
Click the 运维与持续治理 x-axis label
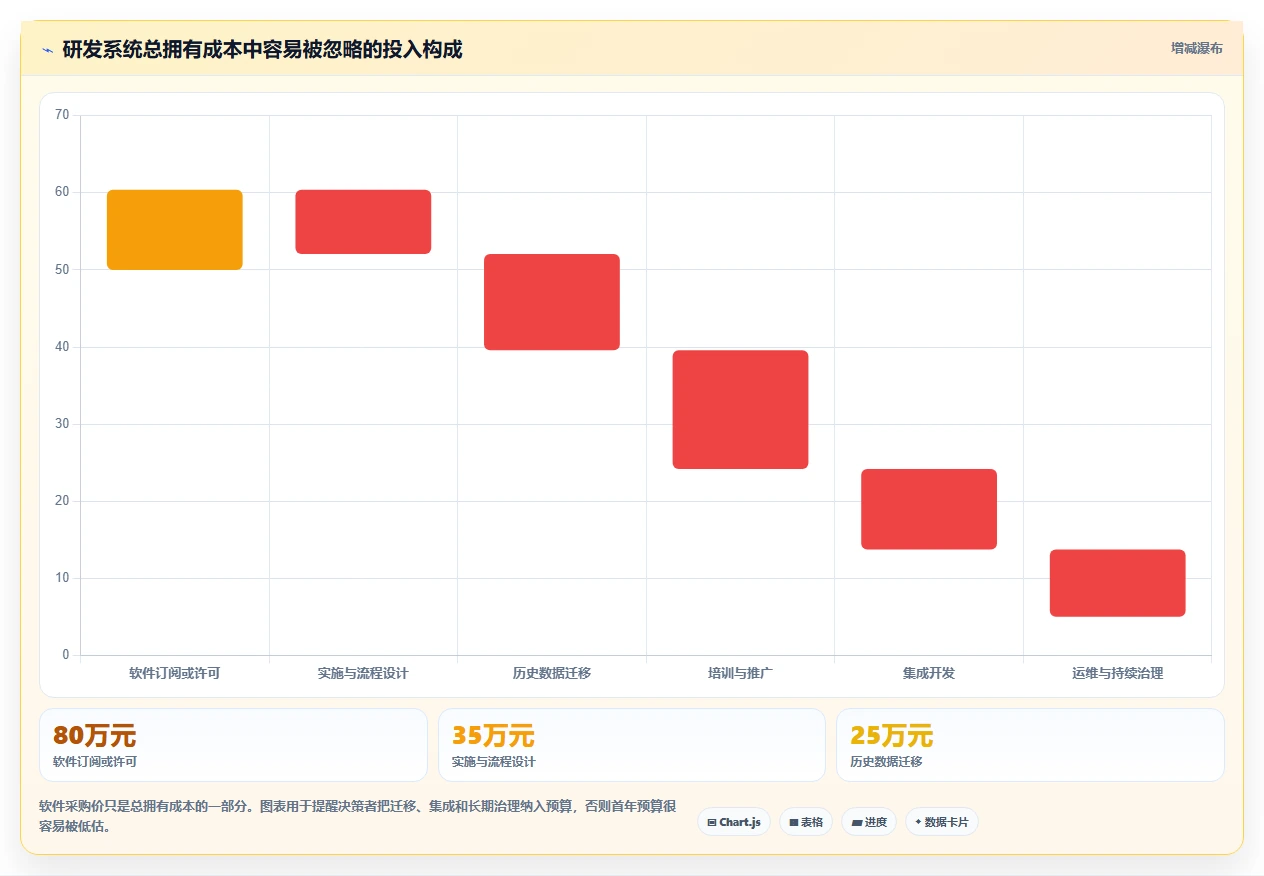[x=1117, y=673]
